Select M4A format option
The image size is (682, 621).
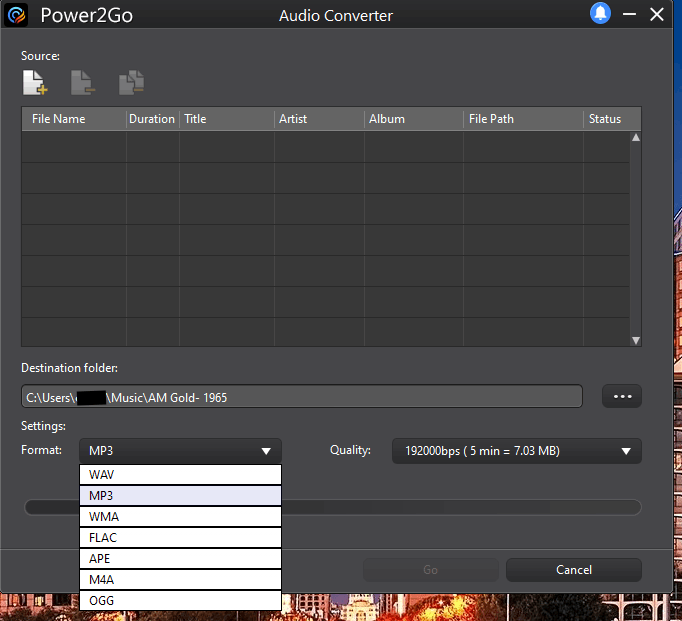(x=181, y=579)
